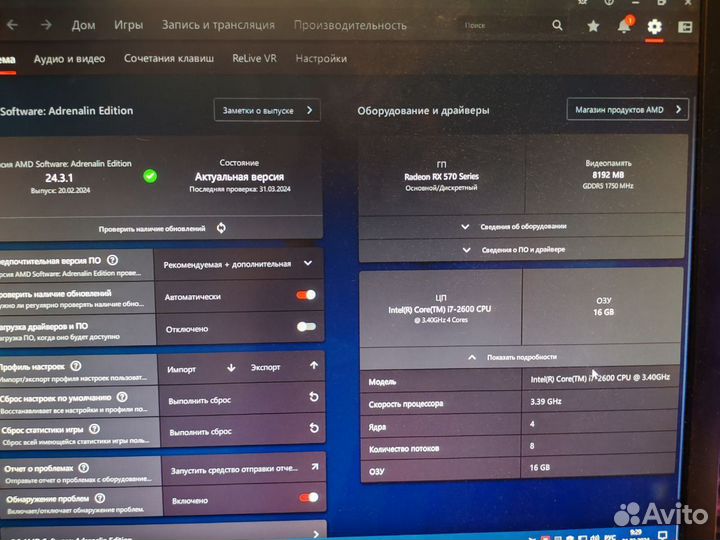This screenshot has width=720, height=540.
Task: Collapse CPU details with chevron
Action: [x=472, y=357]
